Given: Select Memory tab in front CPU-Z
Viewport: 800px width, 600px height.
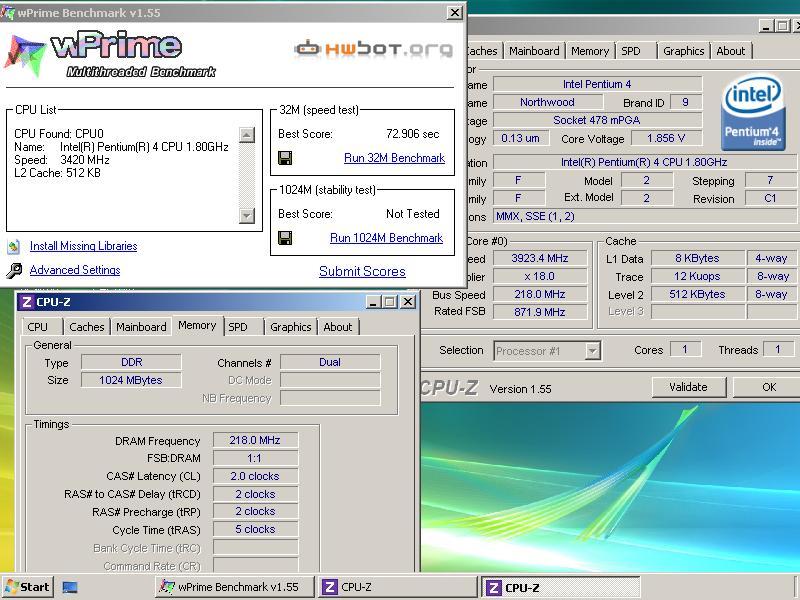Looking at the screenshot, I should (x=197, y=326).
